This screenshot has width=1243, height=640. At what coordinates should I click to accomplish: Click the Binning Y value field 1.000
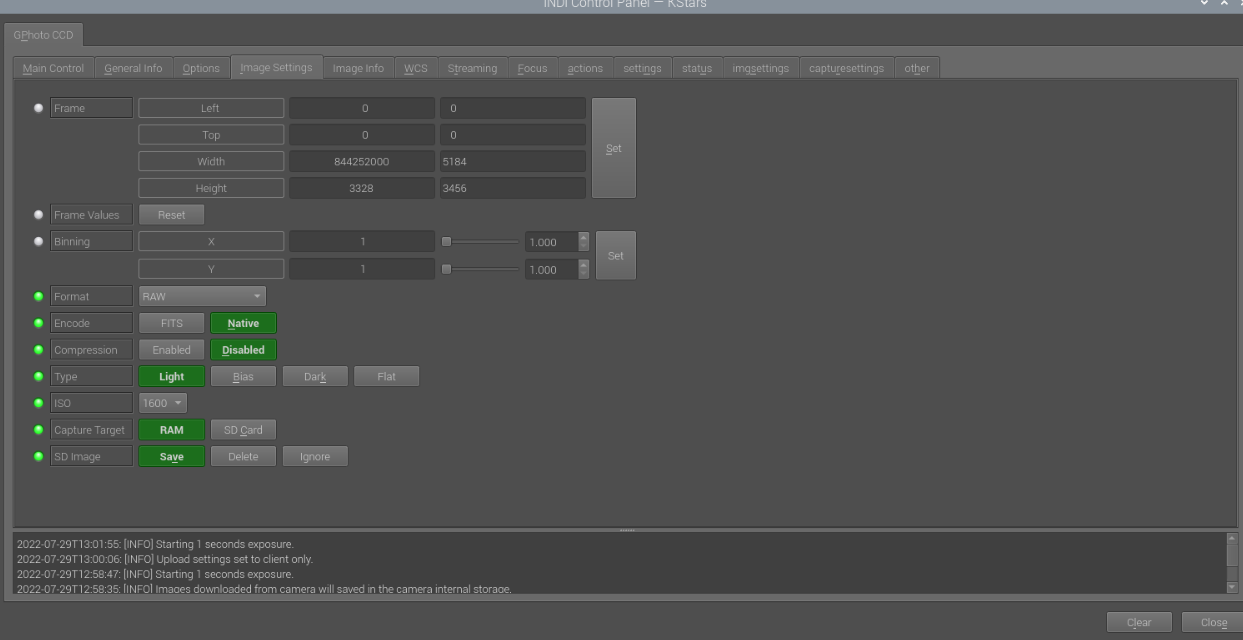point(552,269)
